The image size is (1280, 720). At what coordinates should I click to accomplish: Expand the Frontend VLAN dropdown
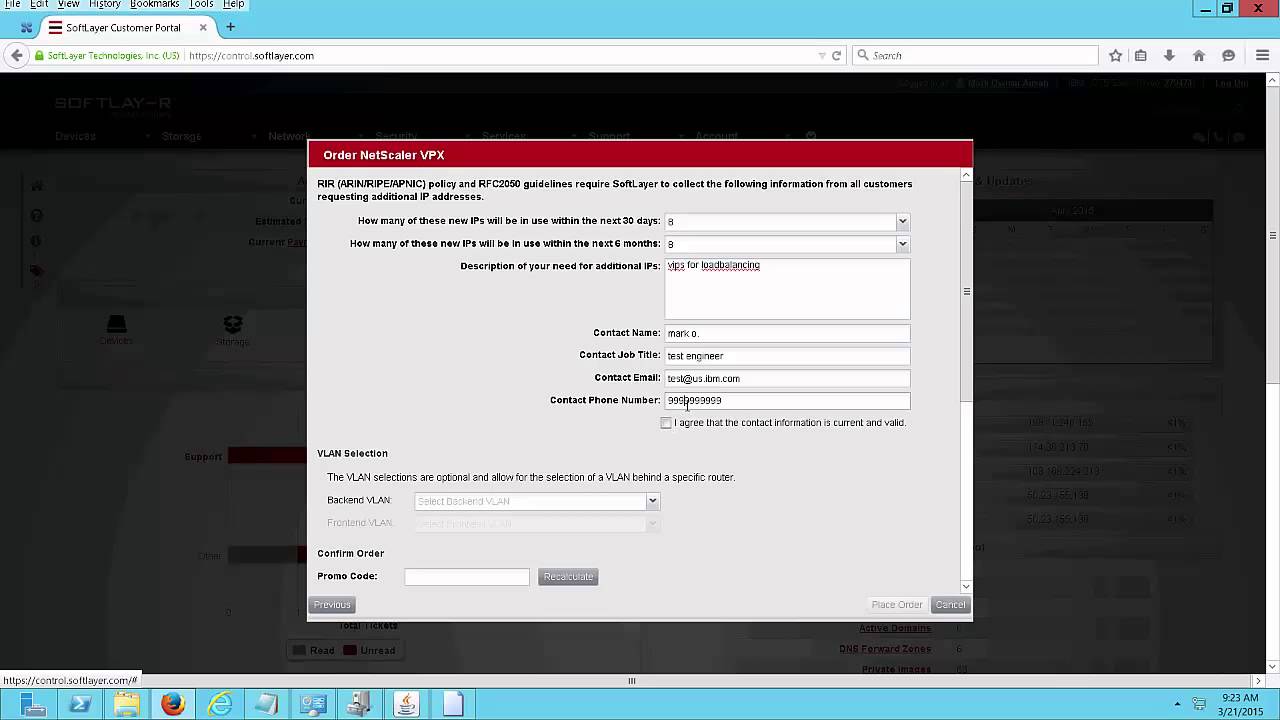(x=652, y=523)
